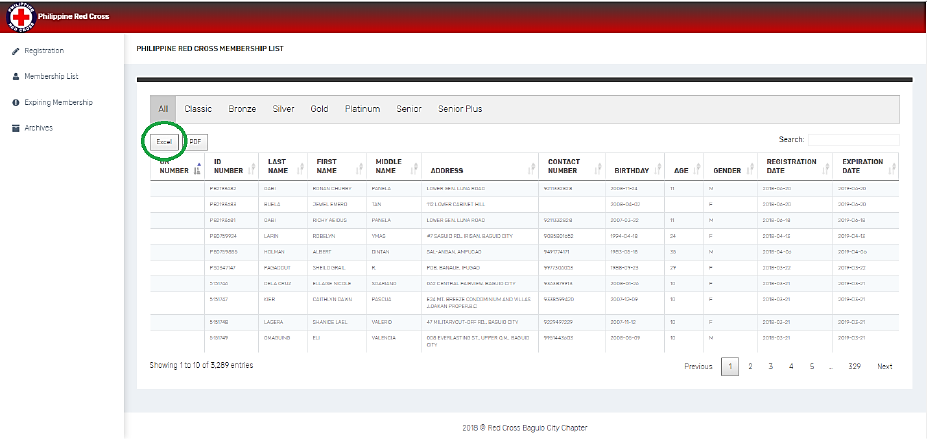Click the Philippine Red Cross logo
The width and height of the screenshot is (937, 439).
pyautogui.click(x=20, y=17)
